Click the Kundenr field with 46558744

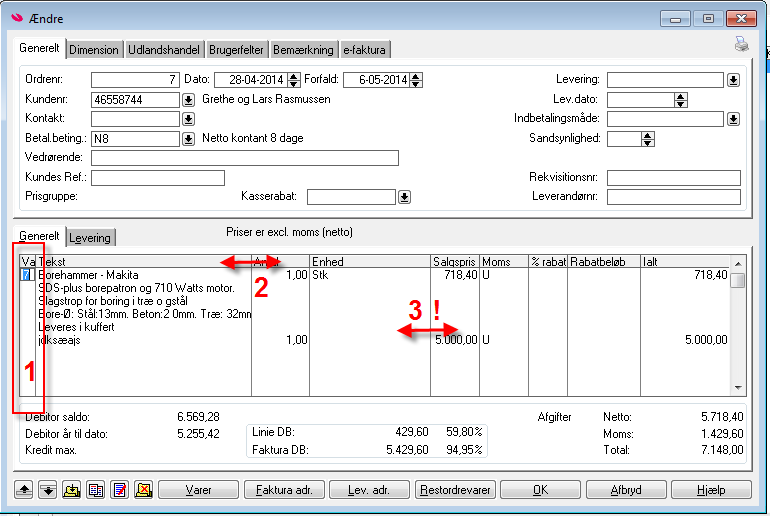(136, 100)
